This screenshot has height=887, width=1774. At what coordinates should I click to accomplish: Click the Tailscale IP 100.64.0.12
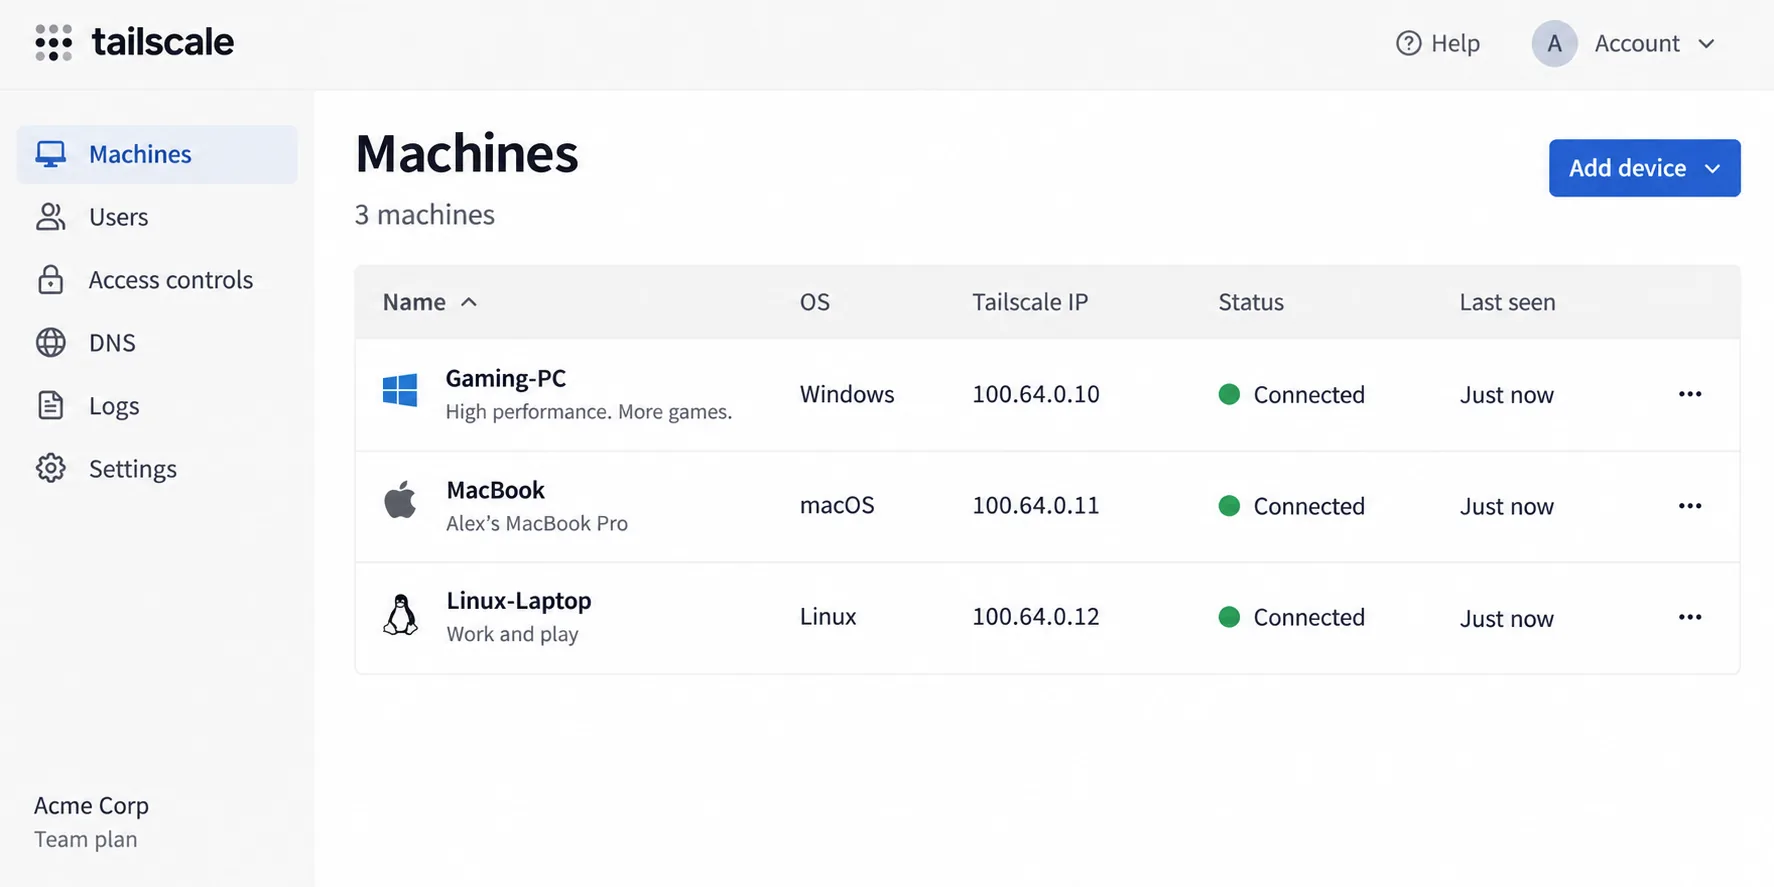coord(1036,616)
